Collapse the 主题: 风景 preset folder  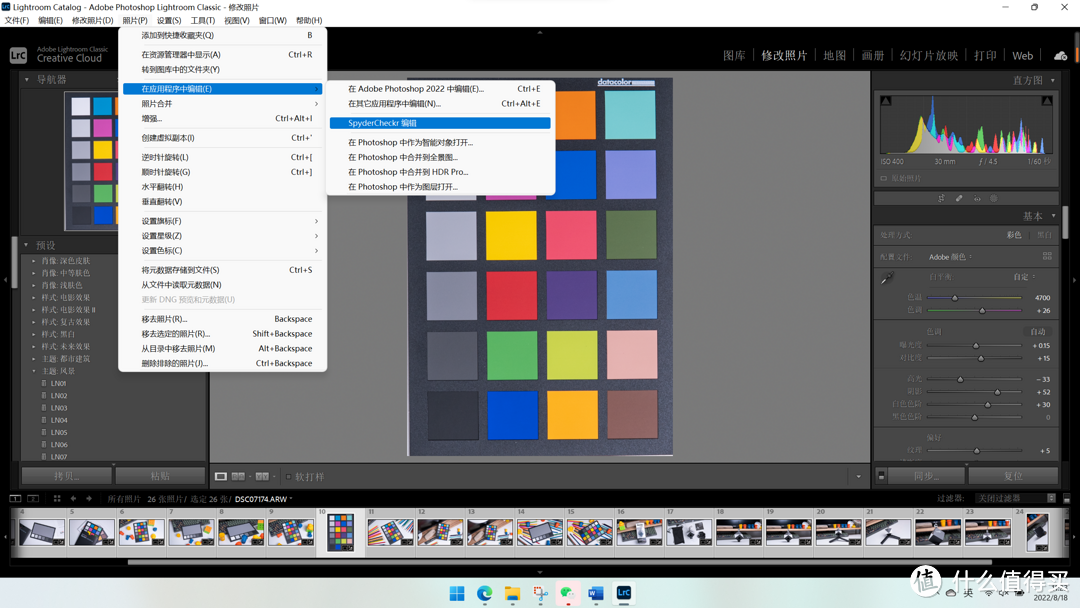(34, 371)
